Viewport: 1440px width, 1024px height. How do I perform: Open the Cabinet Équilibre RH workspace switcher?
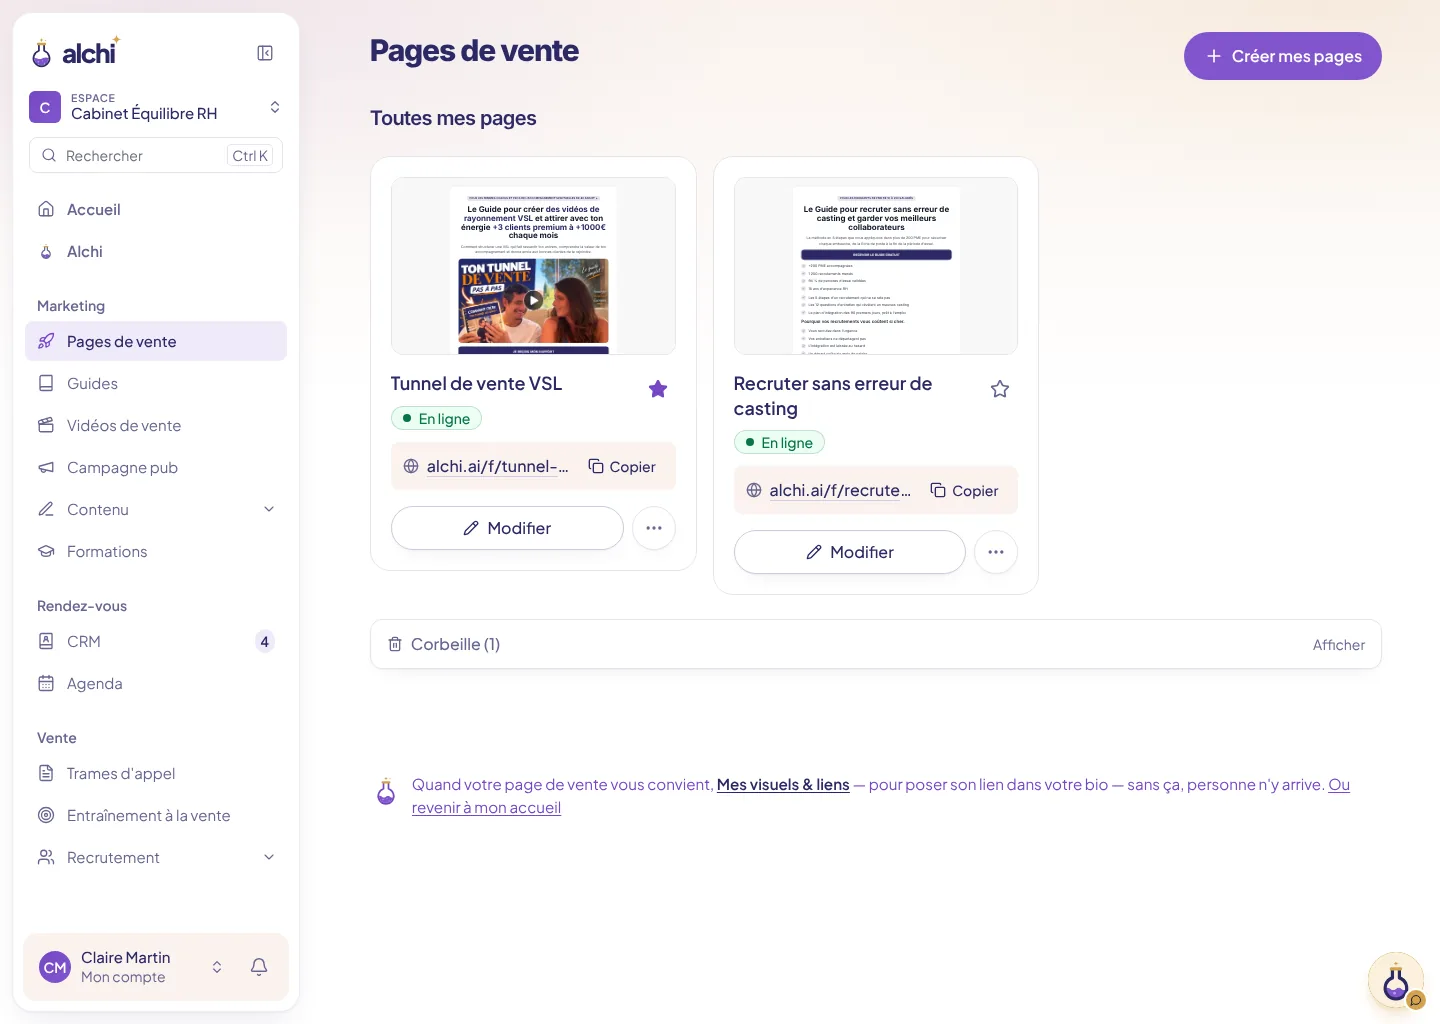[x=156, y=107]
